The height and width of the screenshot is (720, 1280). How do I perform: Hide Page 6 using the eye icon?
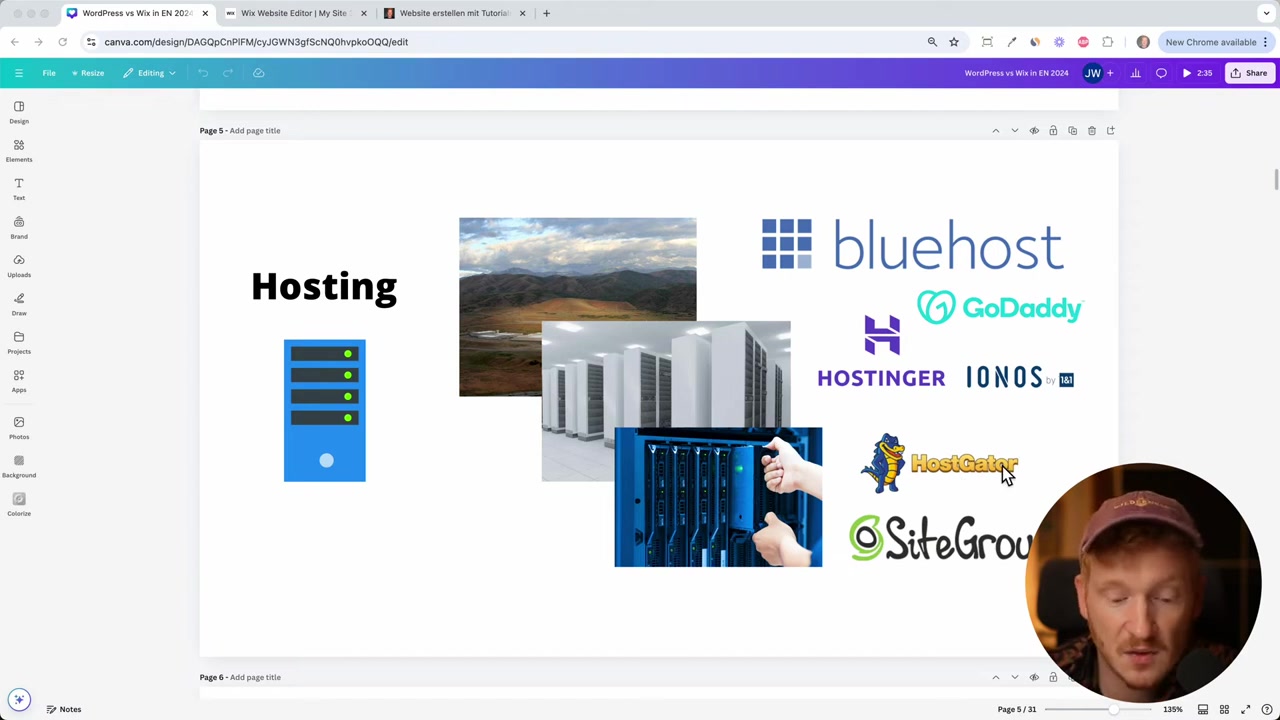[1034, 678]
